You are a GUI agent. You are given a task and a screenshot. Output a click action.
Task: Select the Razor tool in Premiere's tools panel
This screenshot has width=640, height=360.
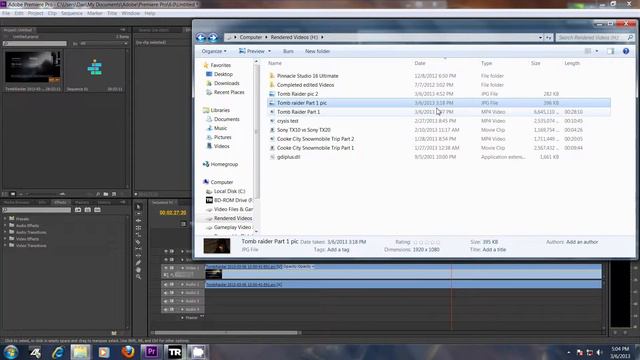(x=138, y=242)
